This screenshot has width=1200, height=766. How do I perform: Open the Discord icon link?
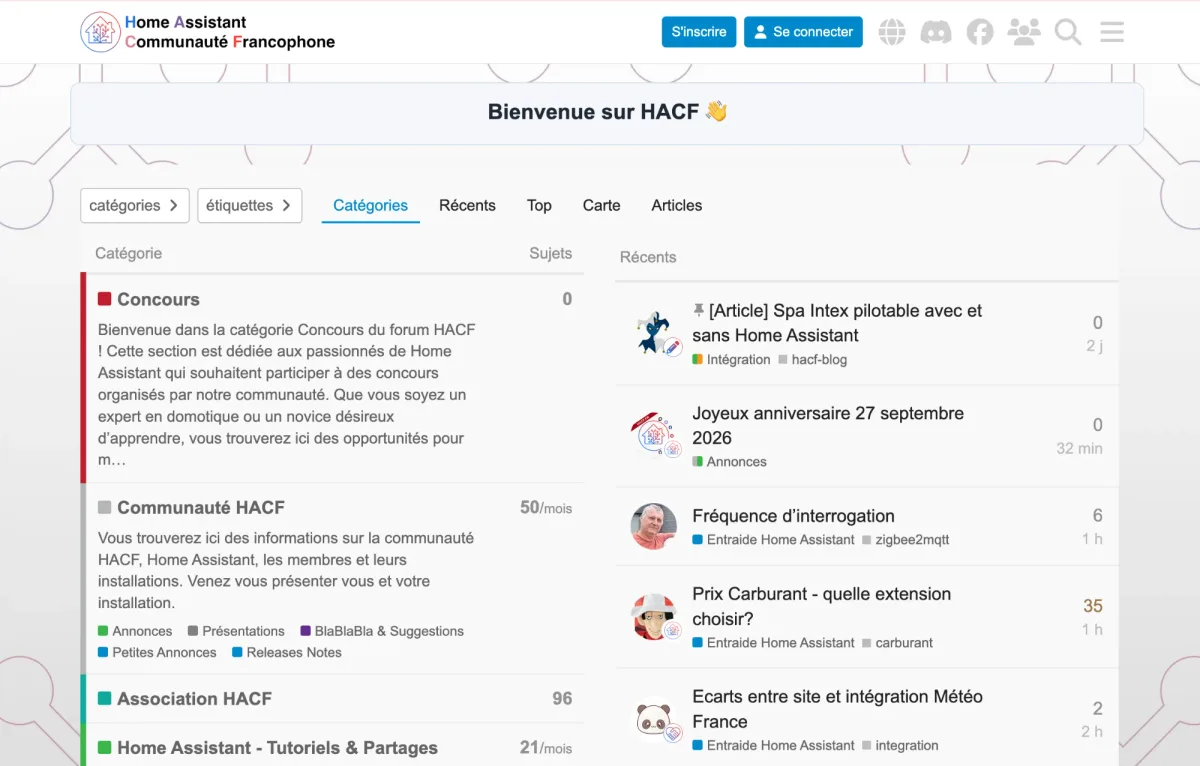[936, 32]
